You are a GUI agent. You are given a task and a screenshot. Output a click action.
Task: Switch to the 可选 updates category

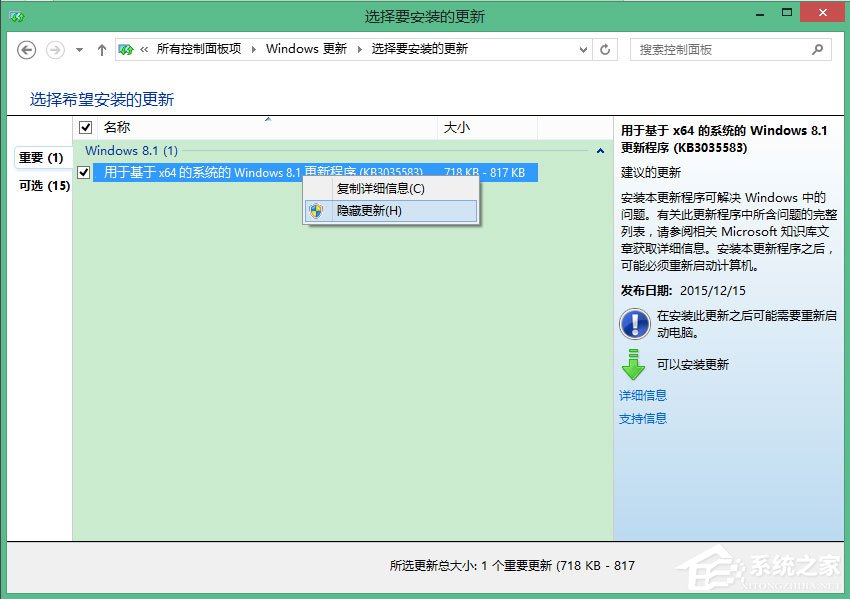[30, 185]
